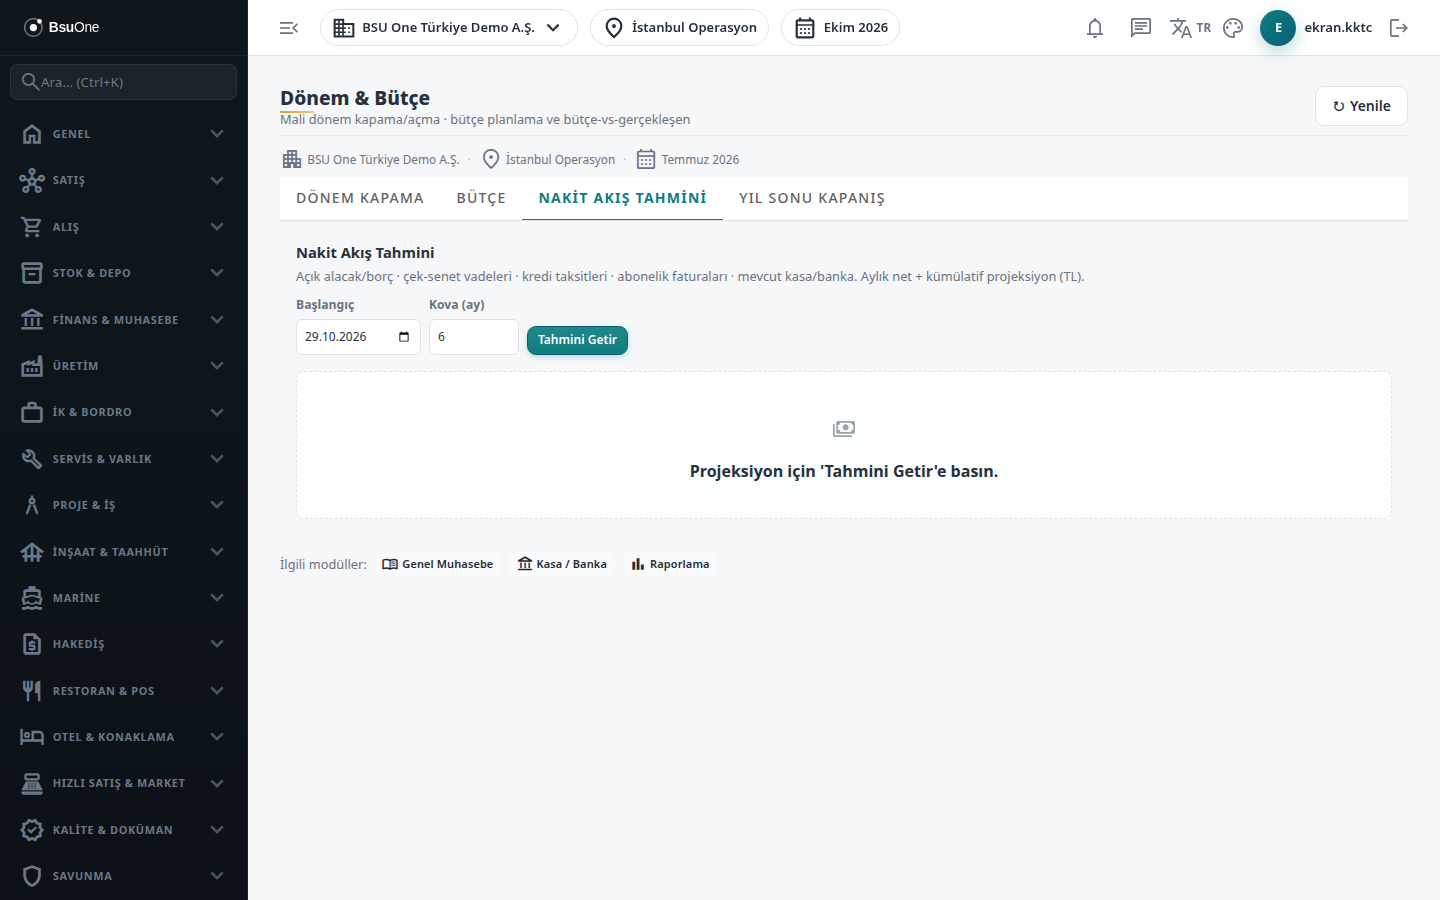Click the İK & Bordro briefcase icon

coord(32,412)
